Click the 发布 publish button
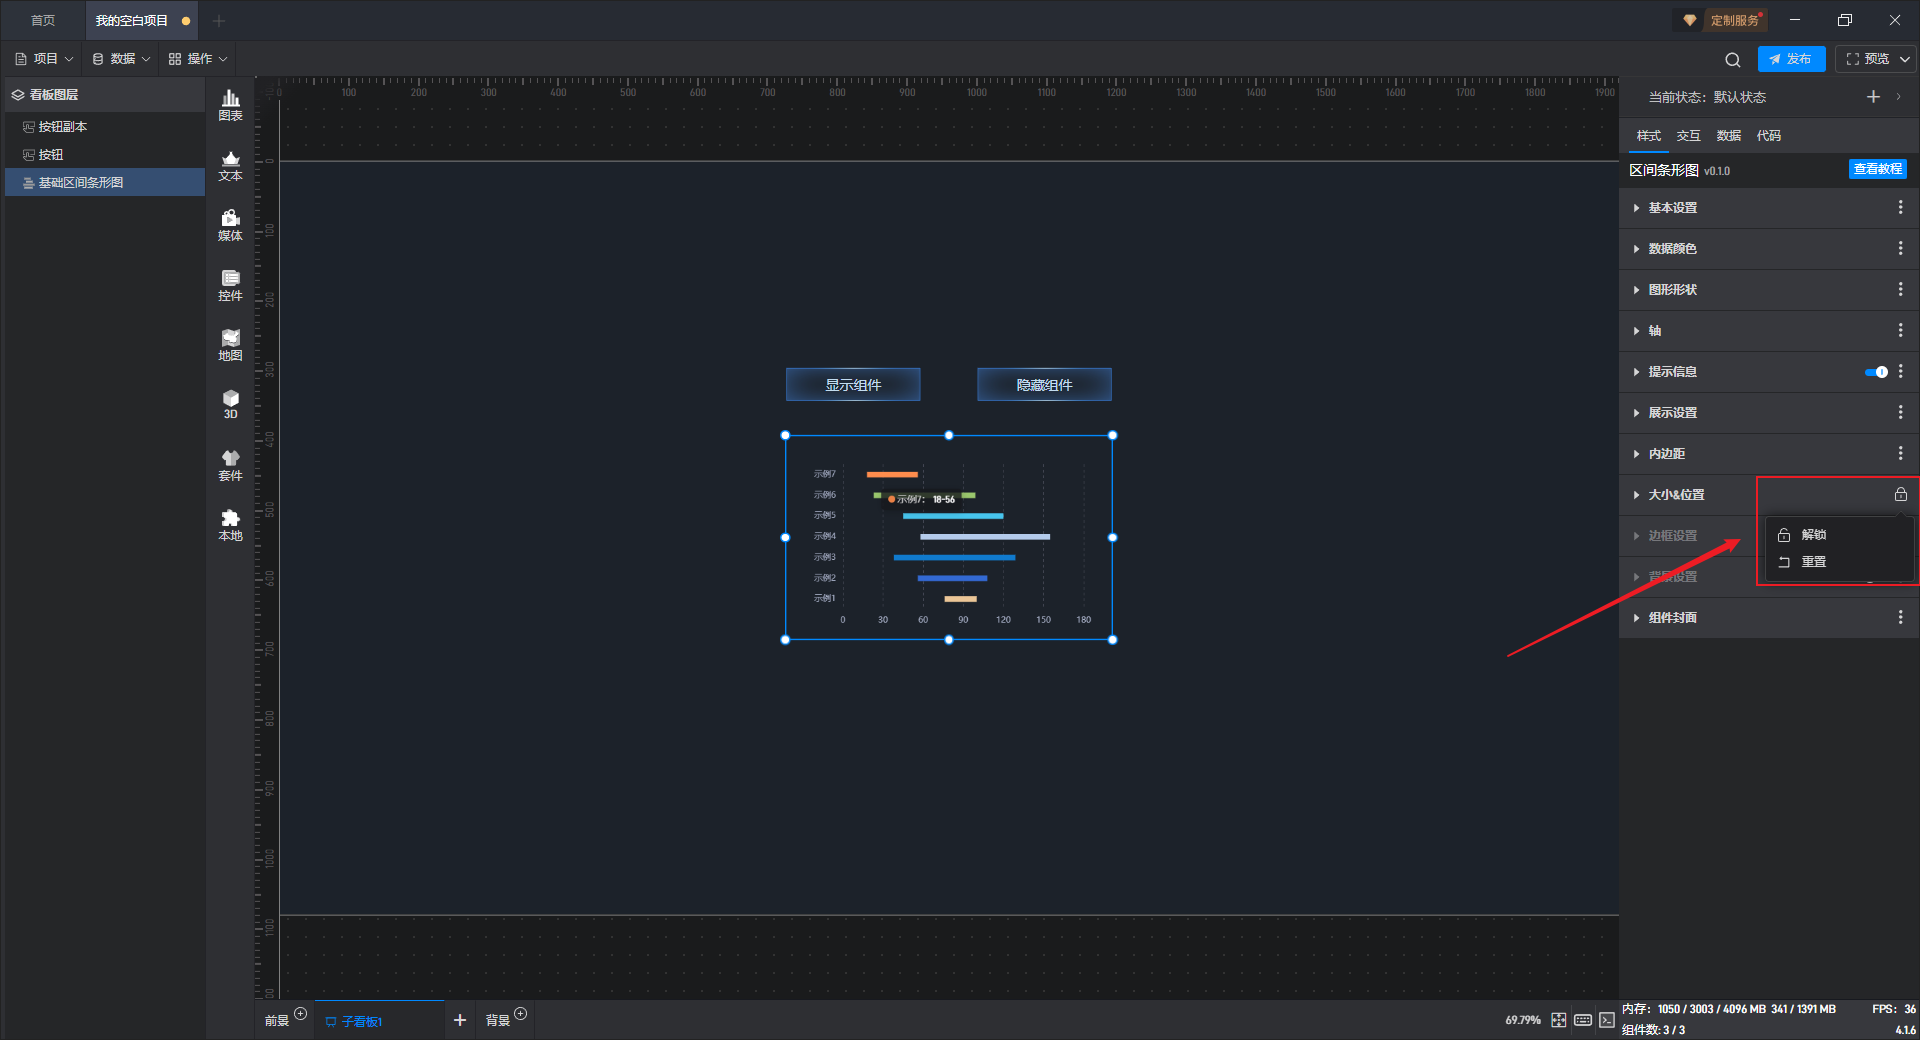 (x=1790, y=60)
